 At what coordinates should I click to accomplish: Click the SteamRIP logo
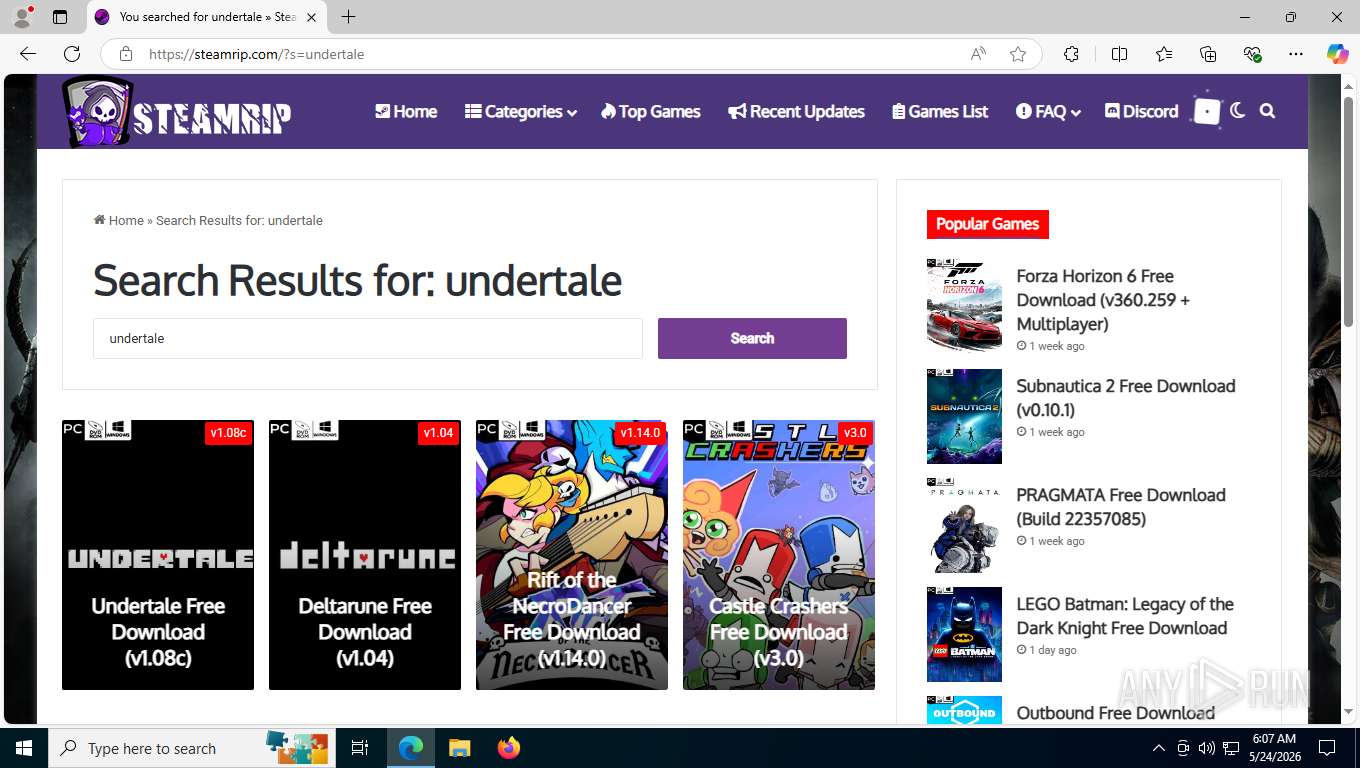(177, 112)
